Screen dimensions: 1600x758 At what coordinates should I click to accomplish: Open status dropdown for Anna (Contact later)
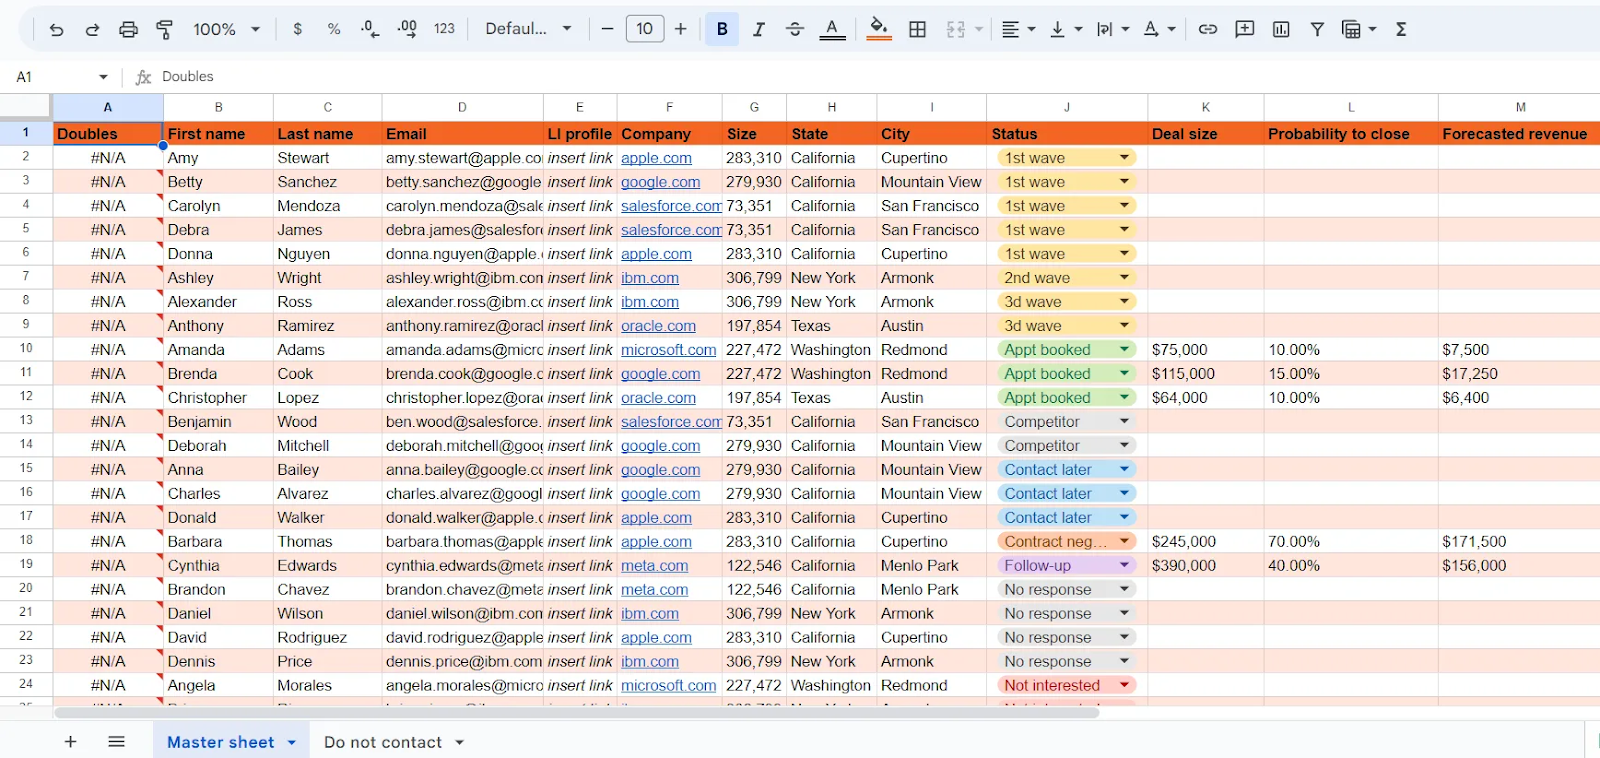coord(1124,470)
